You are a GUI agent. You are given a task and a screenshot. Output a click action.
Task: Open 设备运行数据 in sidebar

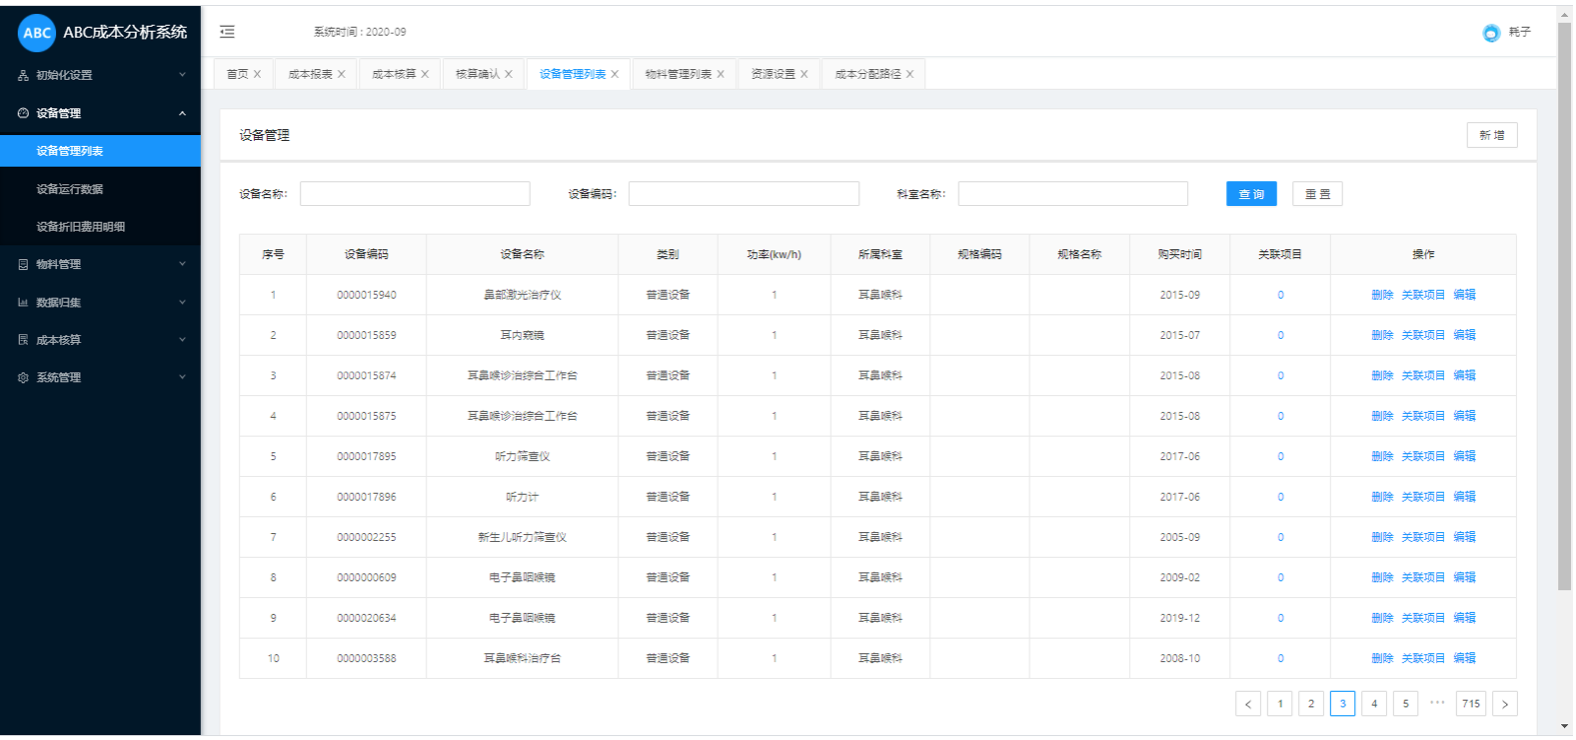tap(70, 189)
